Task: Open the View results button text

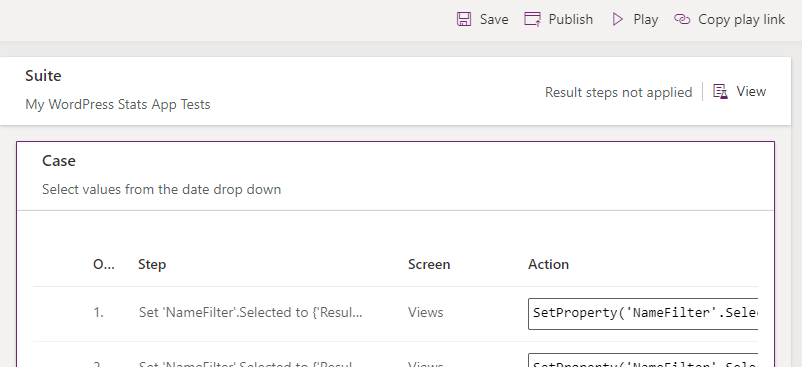Action: tap(751, 91)
